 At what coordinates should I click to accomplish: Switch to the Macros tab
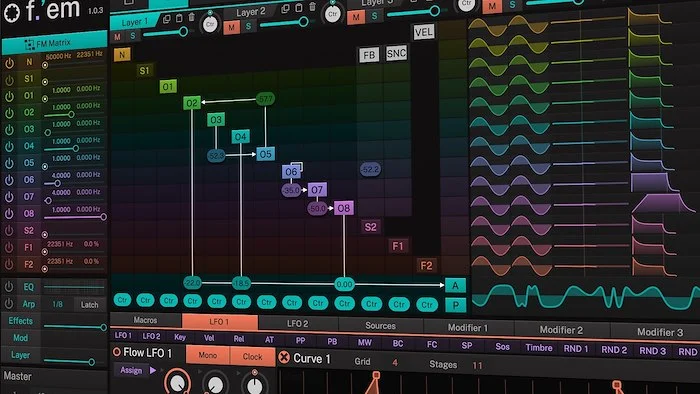click(x=145, y=320)
